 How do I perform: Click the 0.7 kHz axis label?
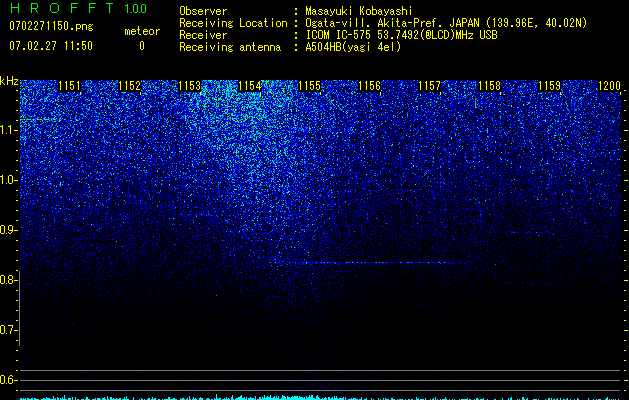pos(8,330)
